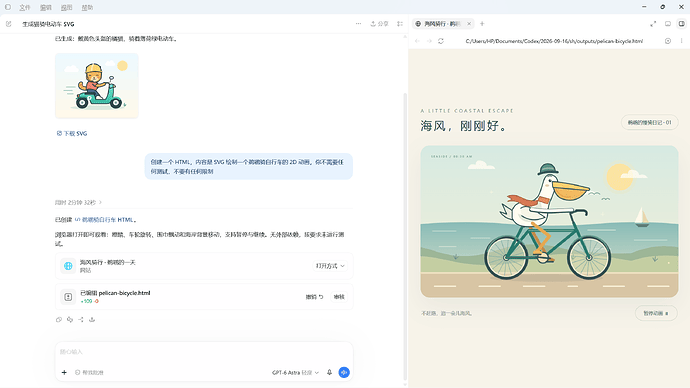The image size is (690, 388).
Task: Toggle the split view panel icon
Action: click(x=682, y=24)
